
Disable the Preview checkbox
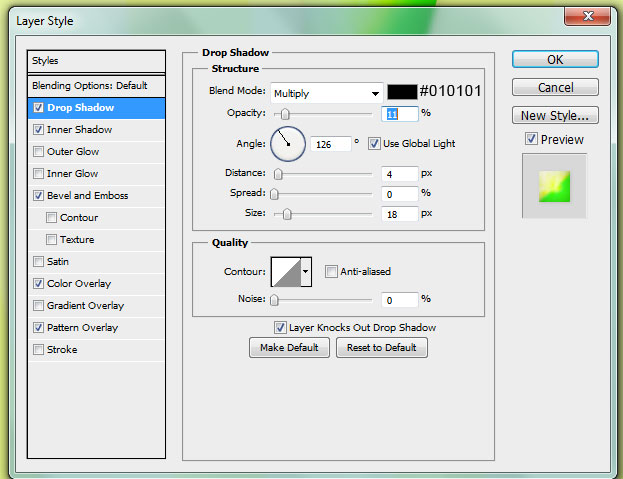click(x=531, y=139)
